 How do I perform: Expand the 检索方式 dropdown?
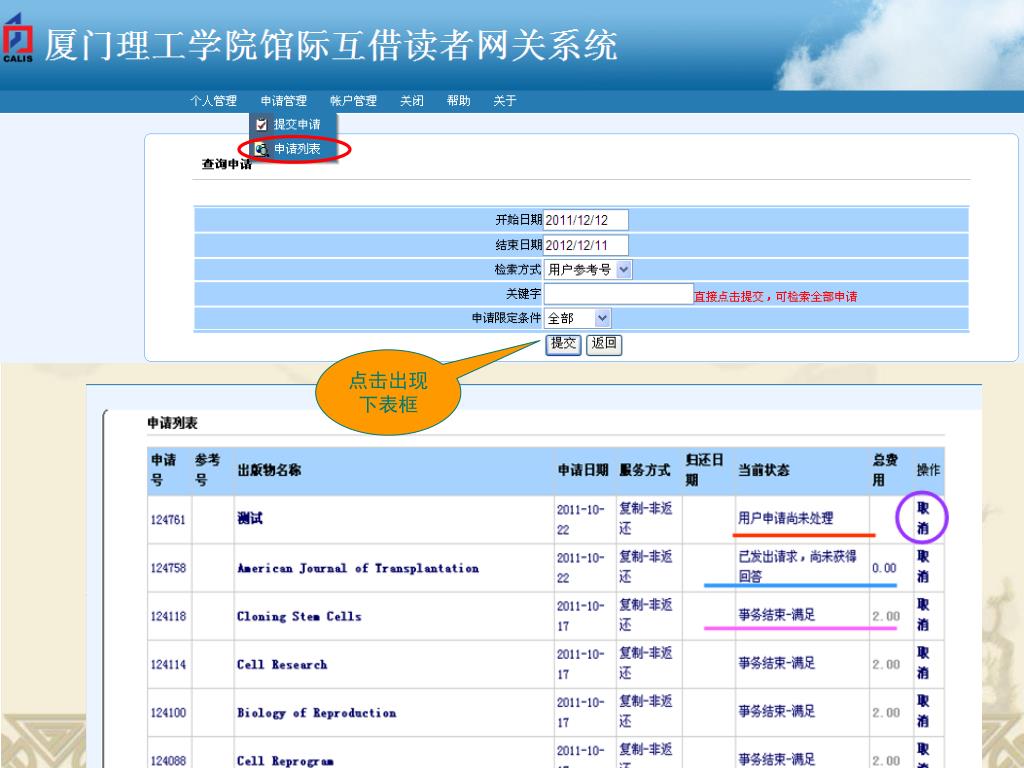pos(624,270)
